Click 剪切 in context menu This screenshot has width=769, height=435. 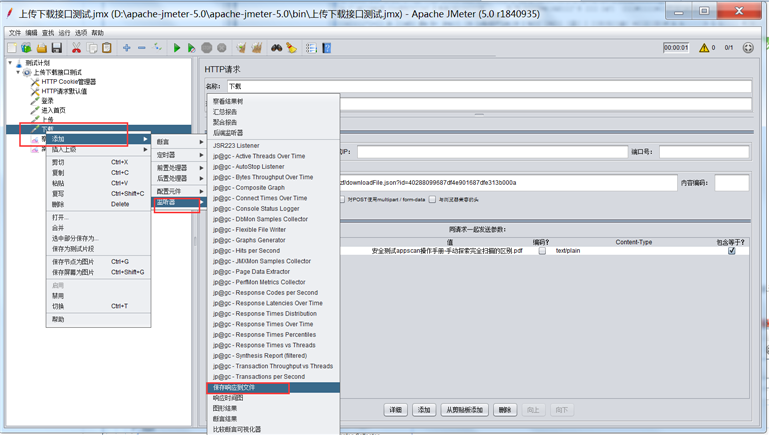pos(99,162)
